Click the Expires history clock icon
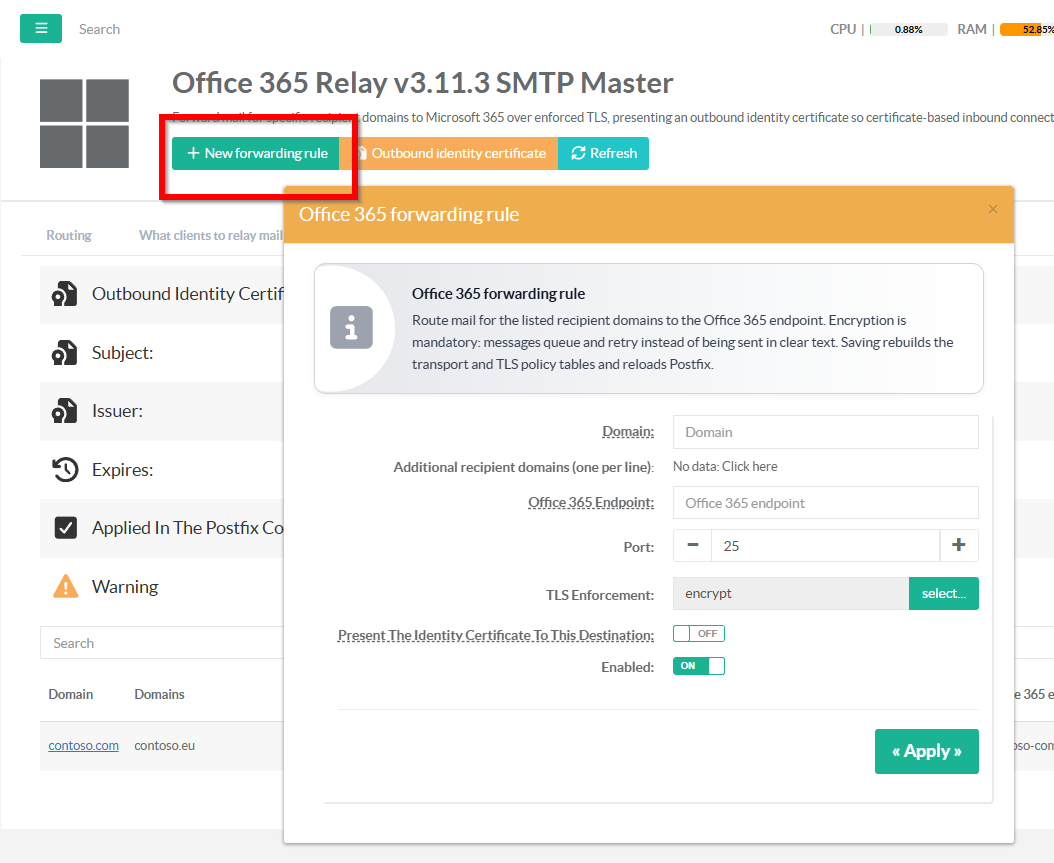 [65, 469]
